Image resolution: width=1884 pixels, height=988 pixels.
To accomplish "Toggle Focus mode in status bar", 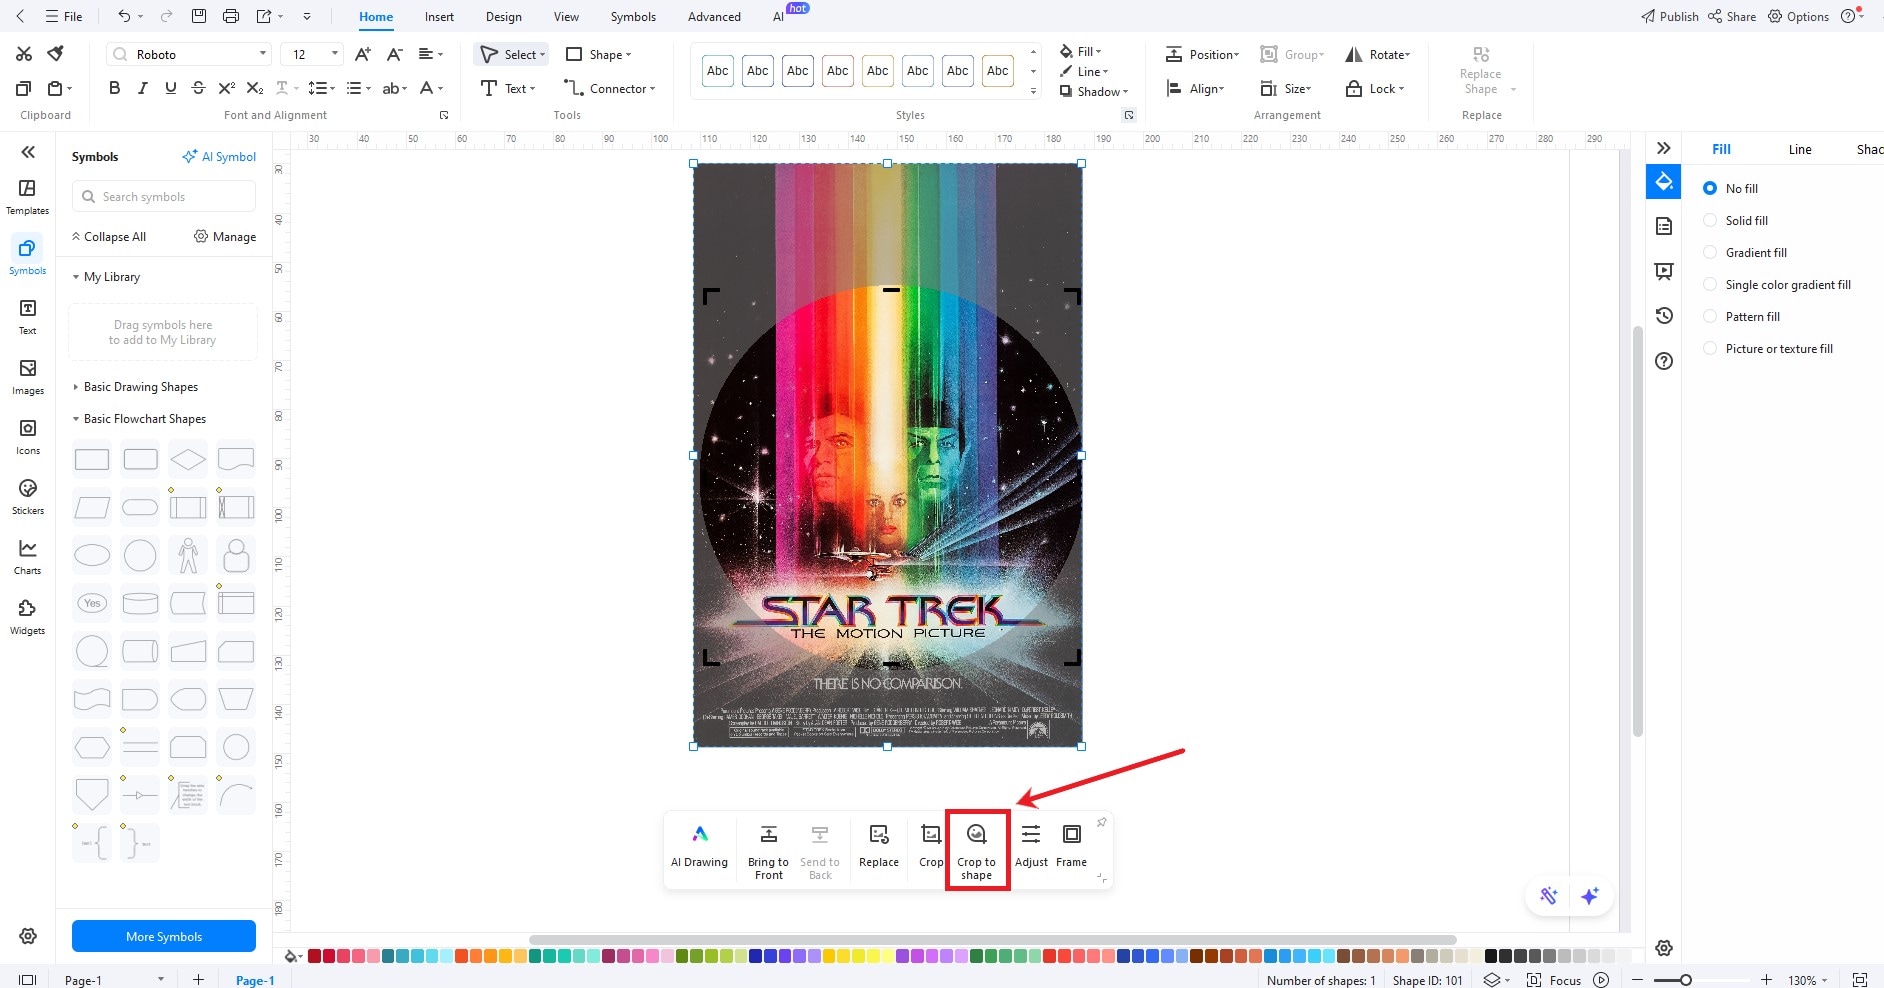I will pos(1554,980).
